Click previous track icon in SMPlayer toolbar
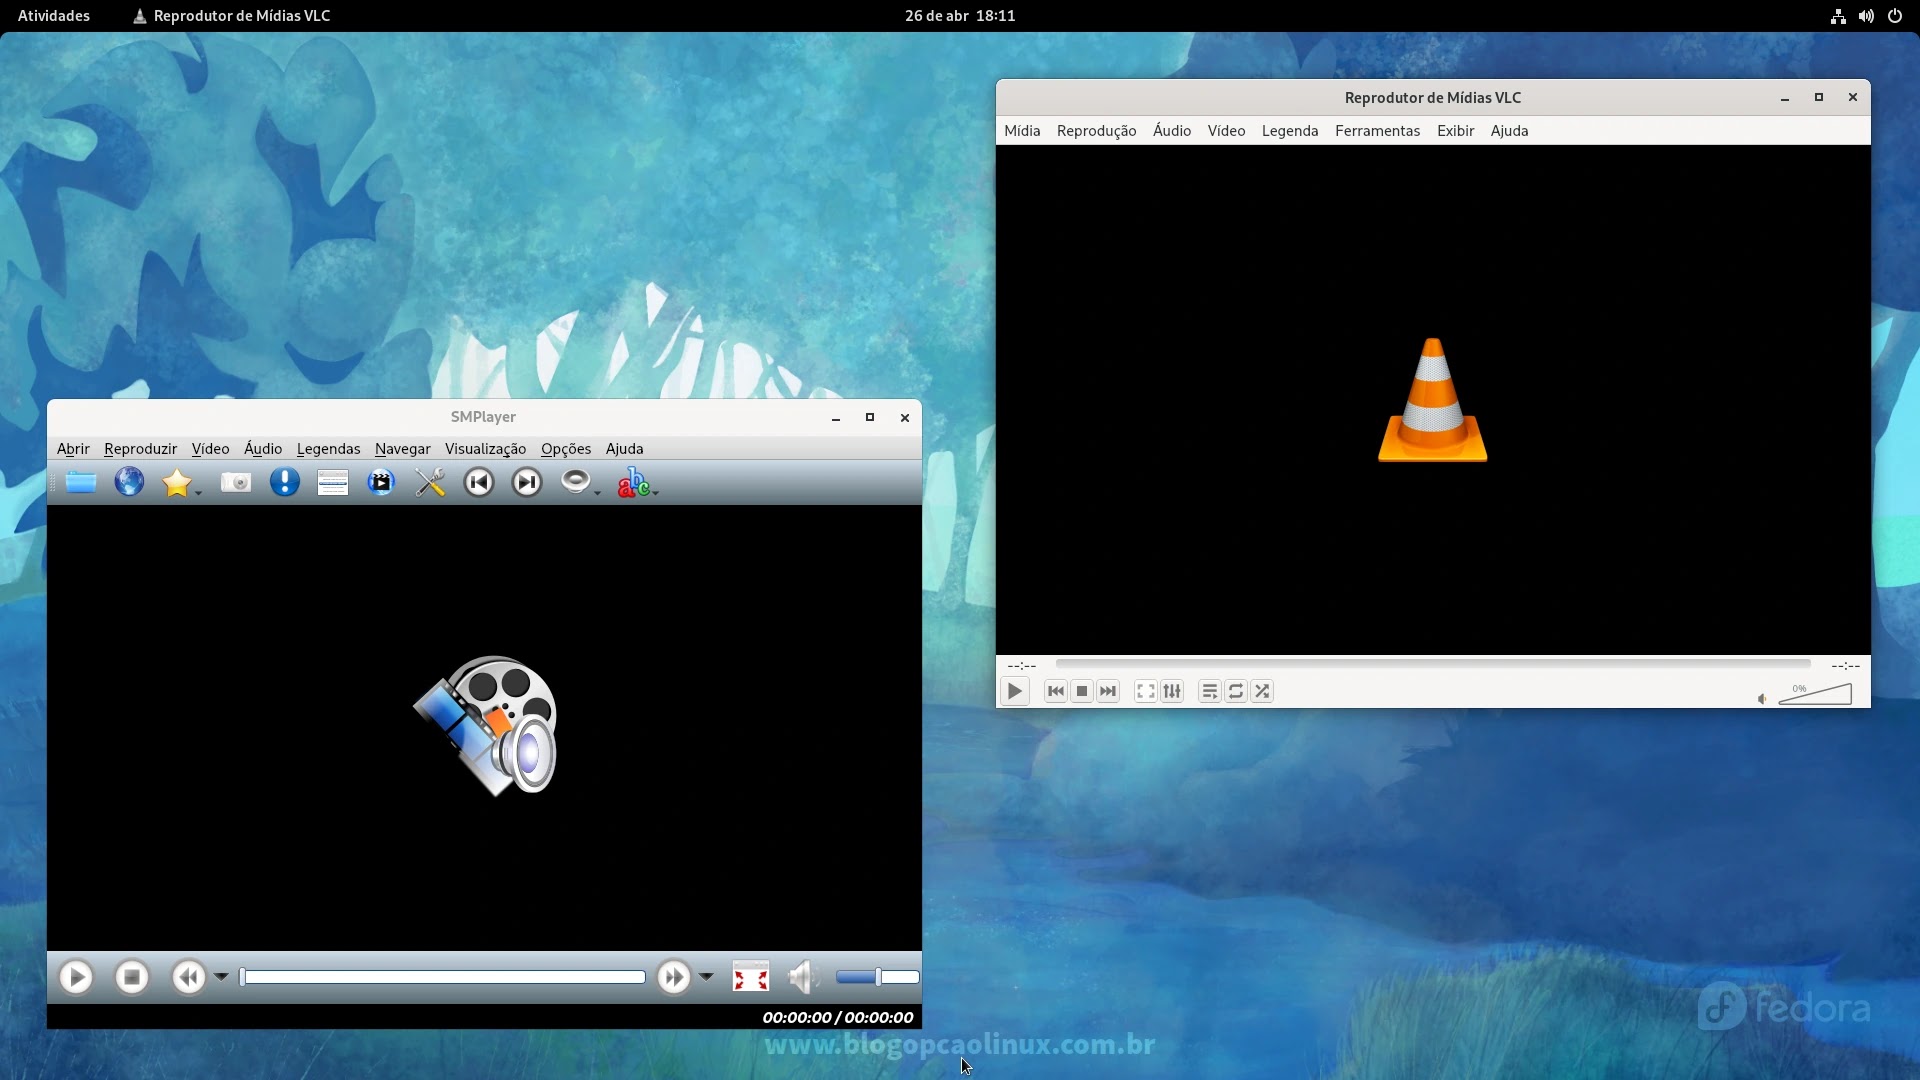 pyautogui.click(x=479, y=483)
